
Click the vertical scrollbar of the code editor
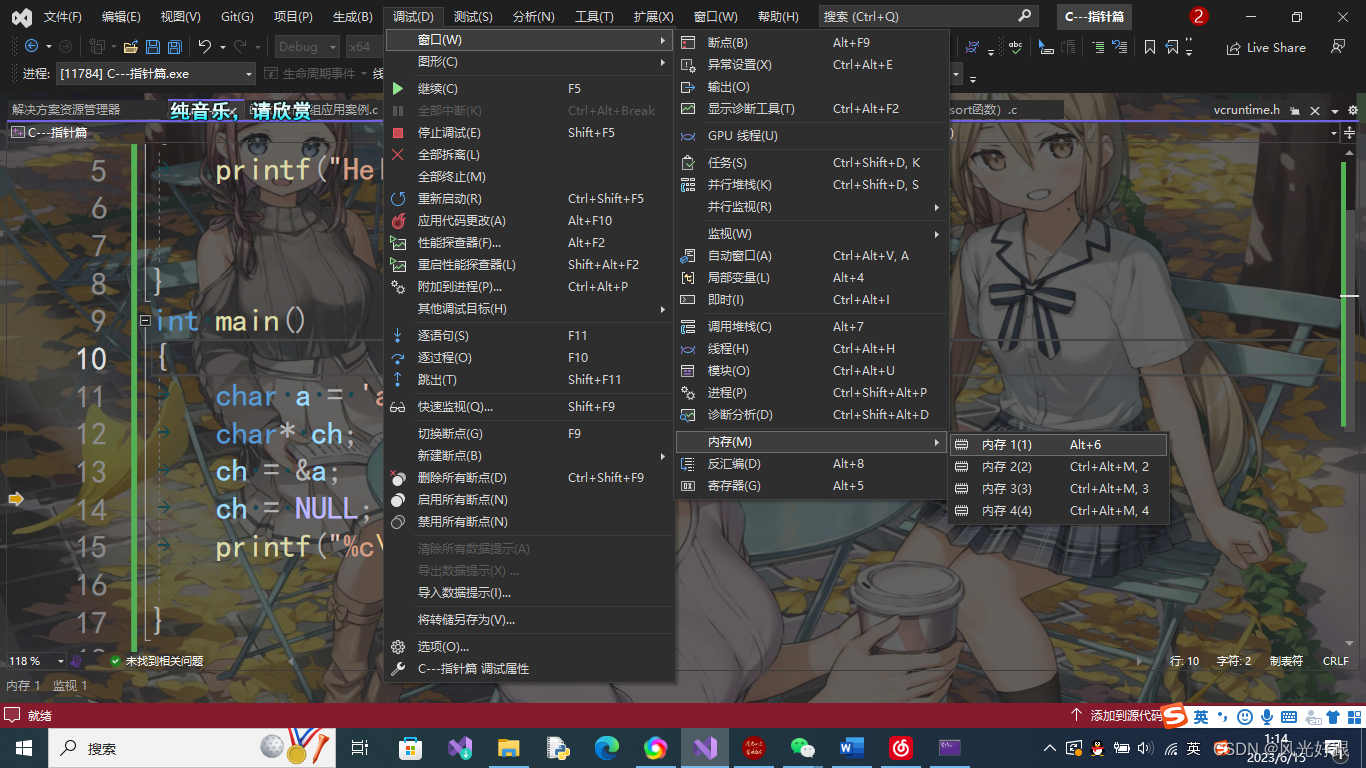(1349, 396)
